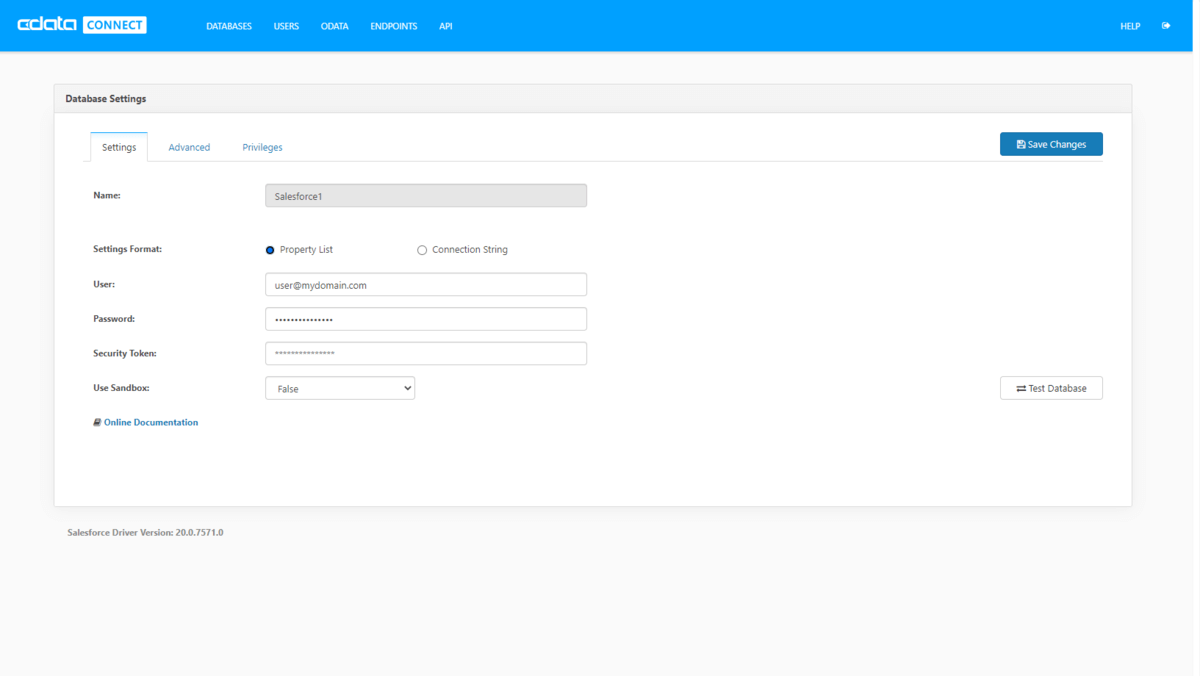Open the Help link
1200x676 pixels.
click(x=1130, y=26)
